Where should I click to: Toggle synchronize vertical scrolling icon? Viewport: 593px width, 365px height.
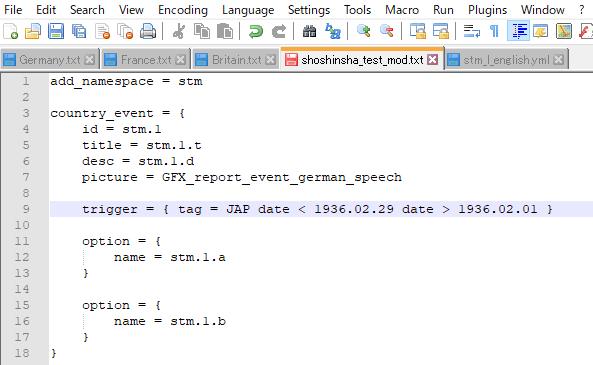[418, 31]
